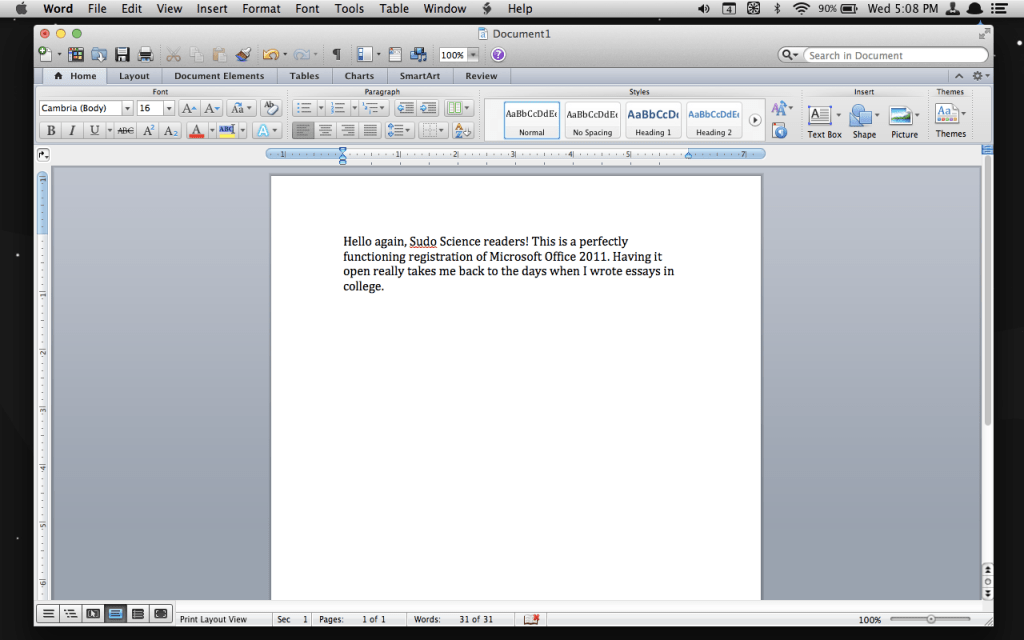Image resolution: width=1024 pixels, height=640 pixels.
Task: Print the document using the printer icon
Action: coord(145,54)
